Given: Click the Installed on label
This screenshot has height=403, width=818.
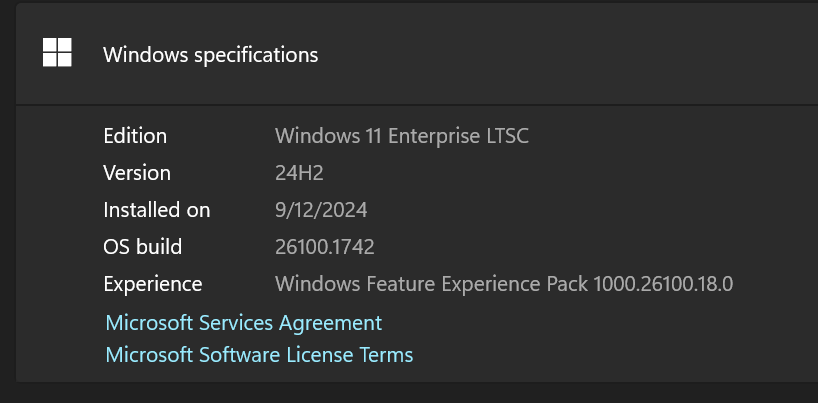Looking at the screenshot, I should (x=157, y=210).
